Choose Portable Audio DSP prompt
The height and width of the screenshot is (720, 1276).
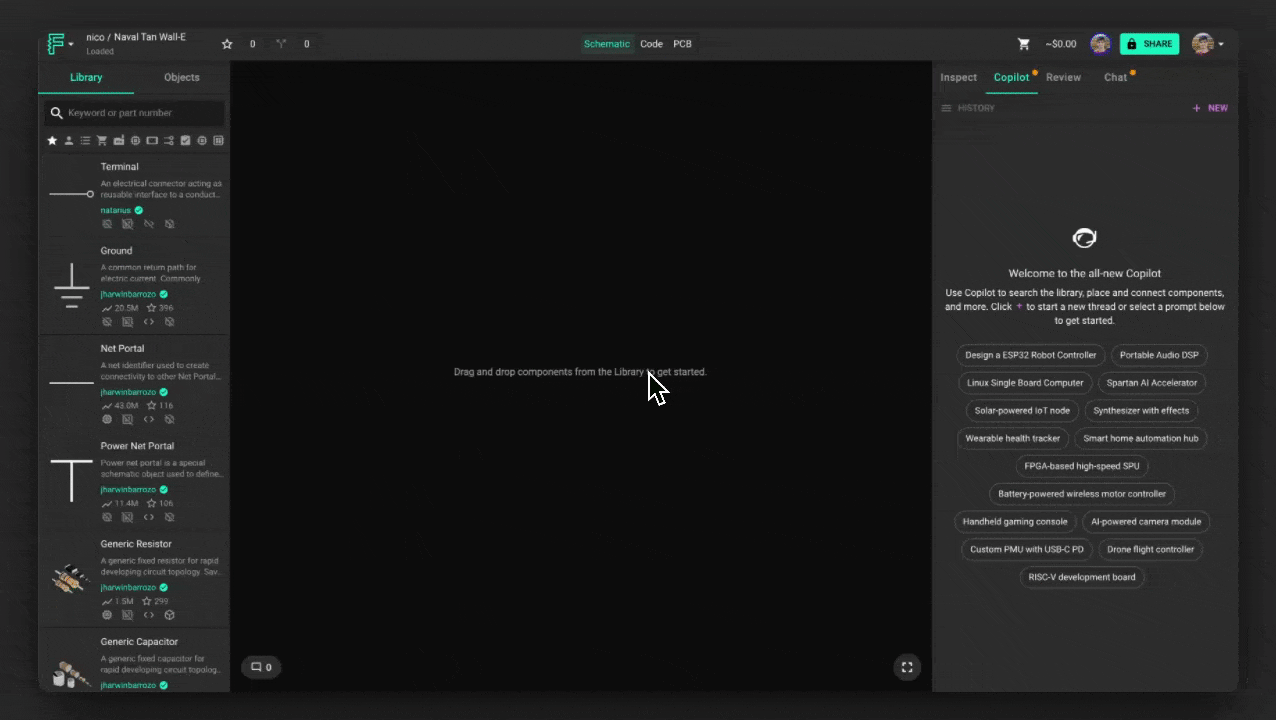click(x=1159, y=355)
